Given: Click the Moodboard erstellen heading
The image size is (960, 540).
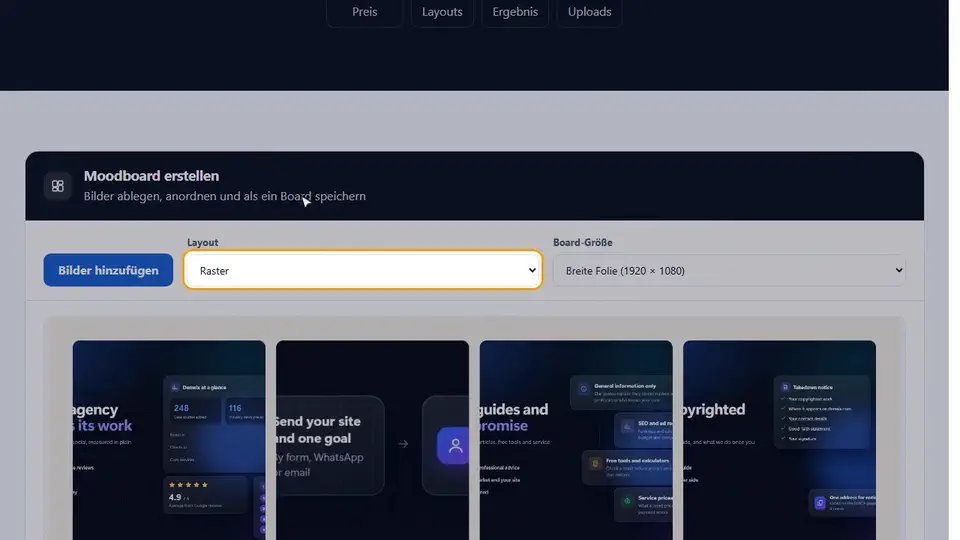Looking at the screenshot, I should point(151,176).
